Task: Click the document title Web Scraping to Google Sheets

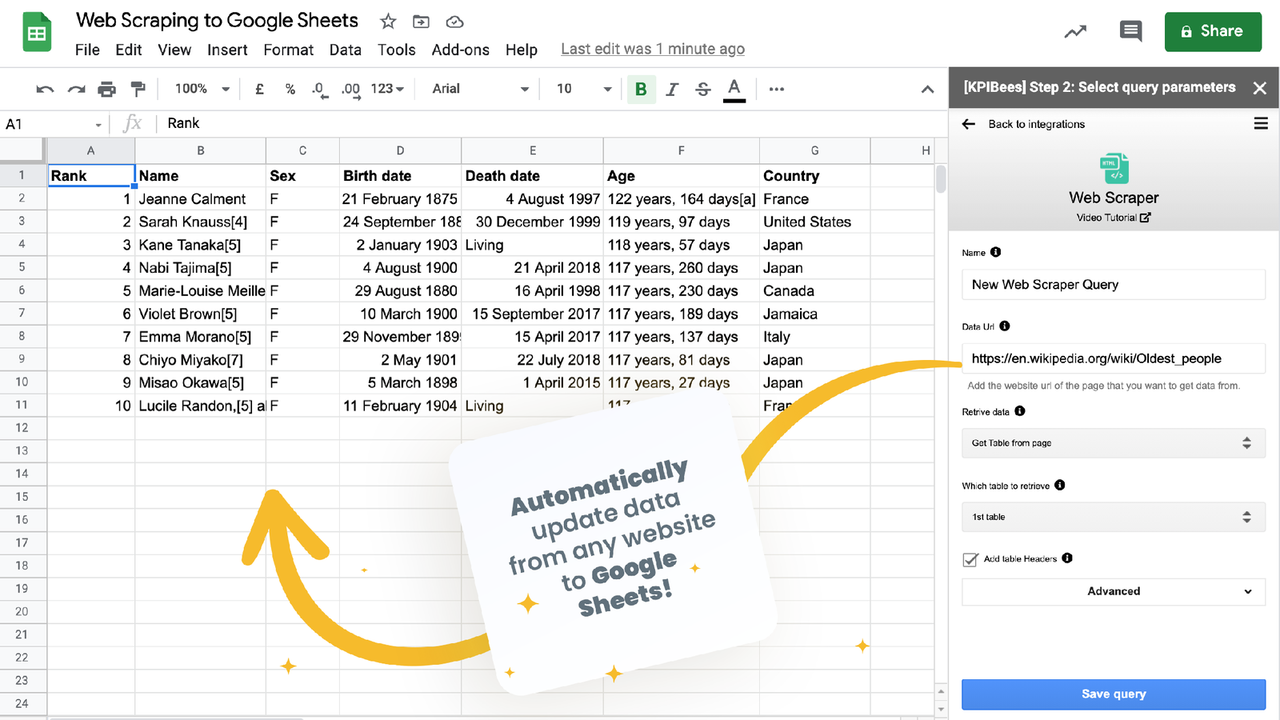Action: 217,20
